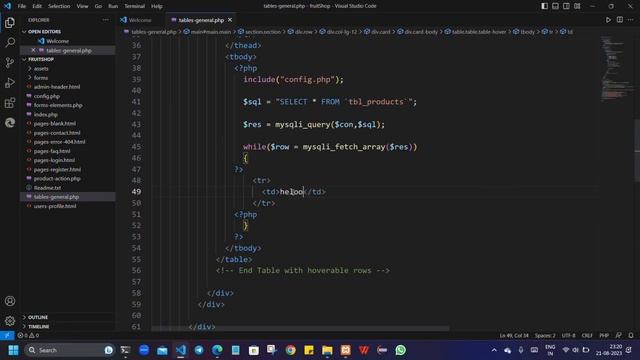
Task: Toggle the secondary side bar layout icon
Action: coord(567,6)
